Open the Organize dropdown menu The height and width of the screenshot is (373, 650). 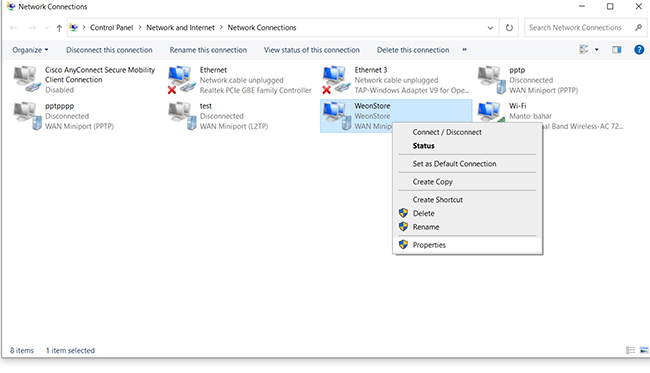coord(30,50)
